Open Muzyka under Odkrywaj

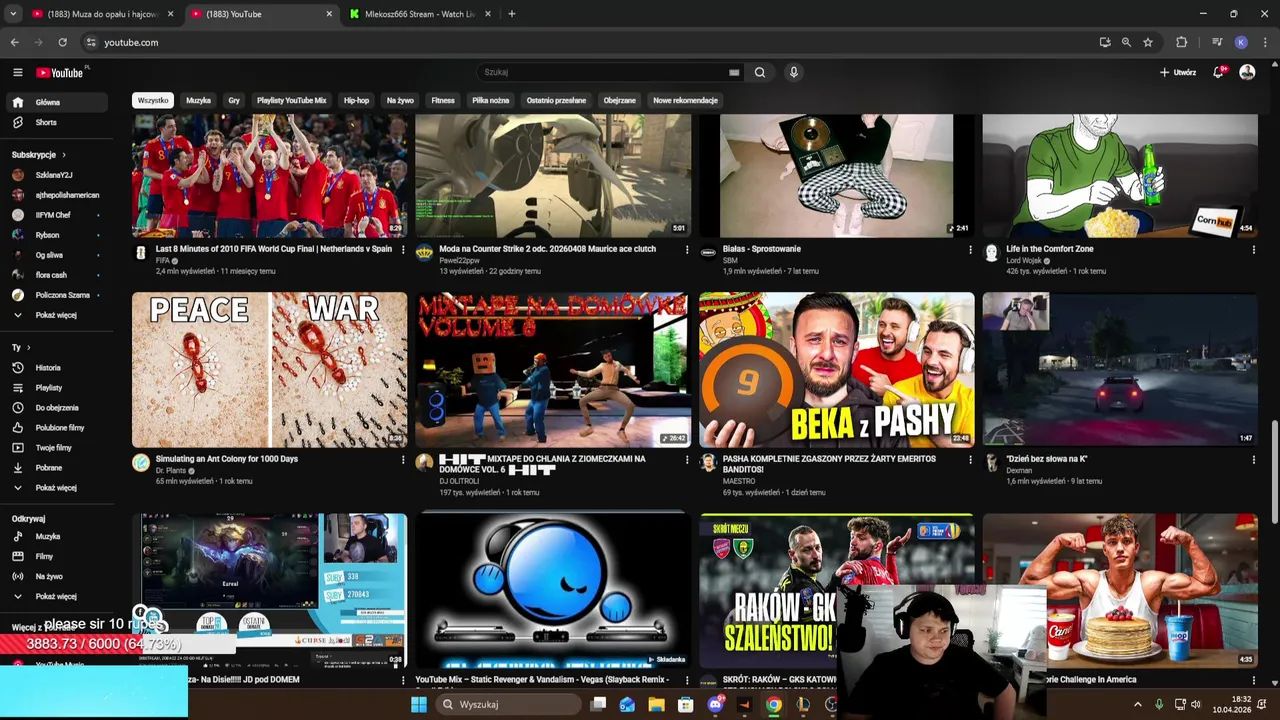pos(58,536)
